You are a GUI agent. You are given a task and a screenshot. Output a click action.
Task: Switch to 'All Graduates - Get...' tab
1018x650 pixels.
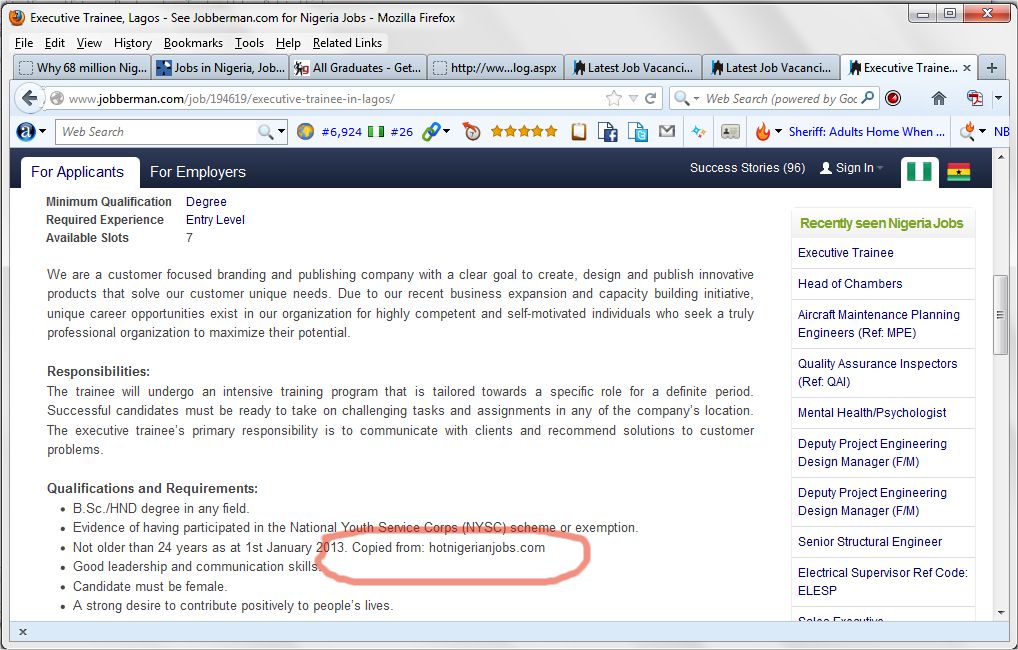coord(358,68)
